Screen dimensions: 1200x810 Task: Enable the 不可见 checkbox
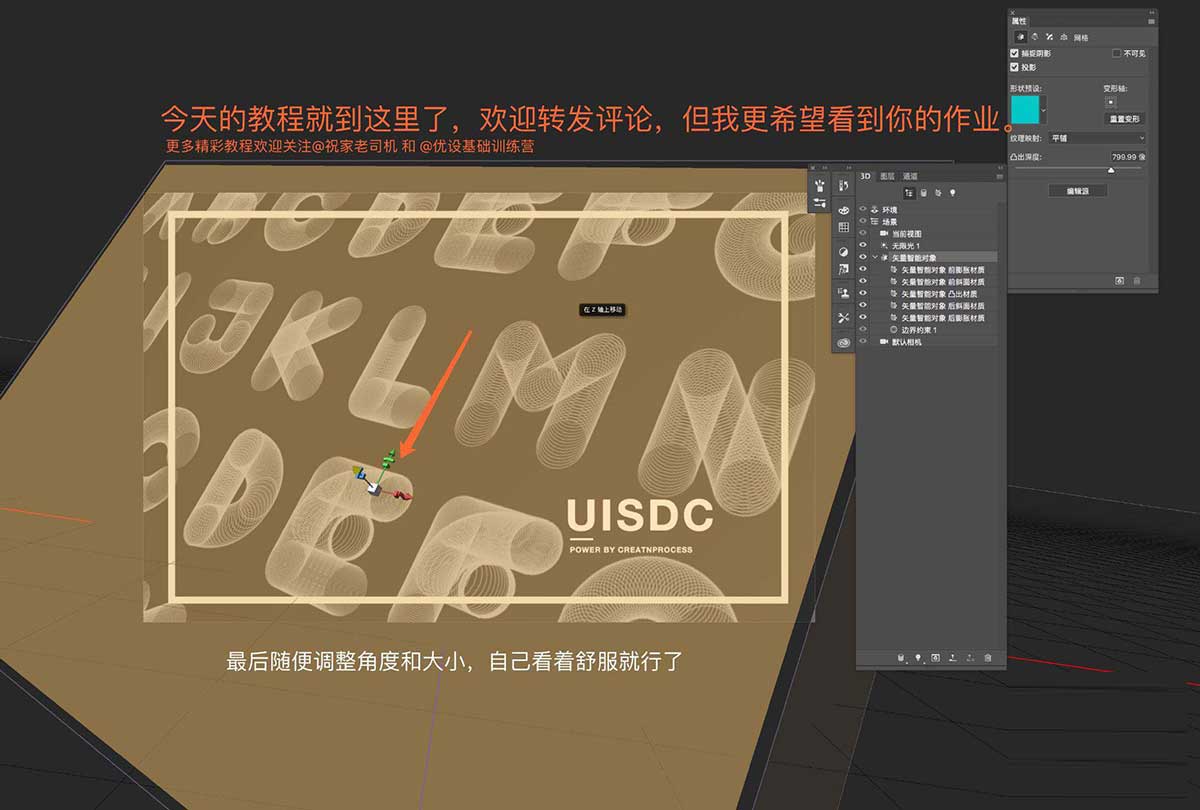pos(1117,53)
